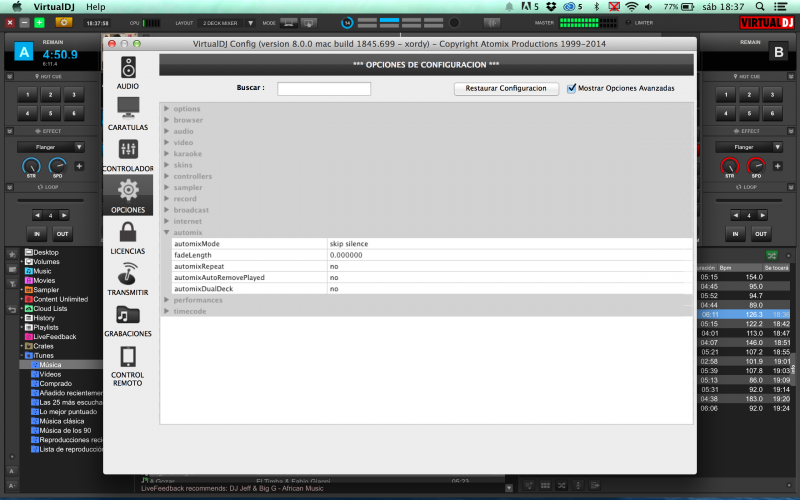Open the LICENCIAS padlock section
The image size is (800, 500).
128,238
